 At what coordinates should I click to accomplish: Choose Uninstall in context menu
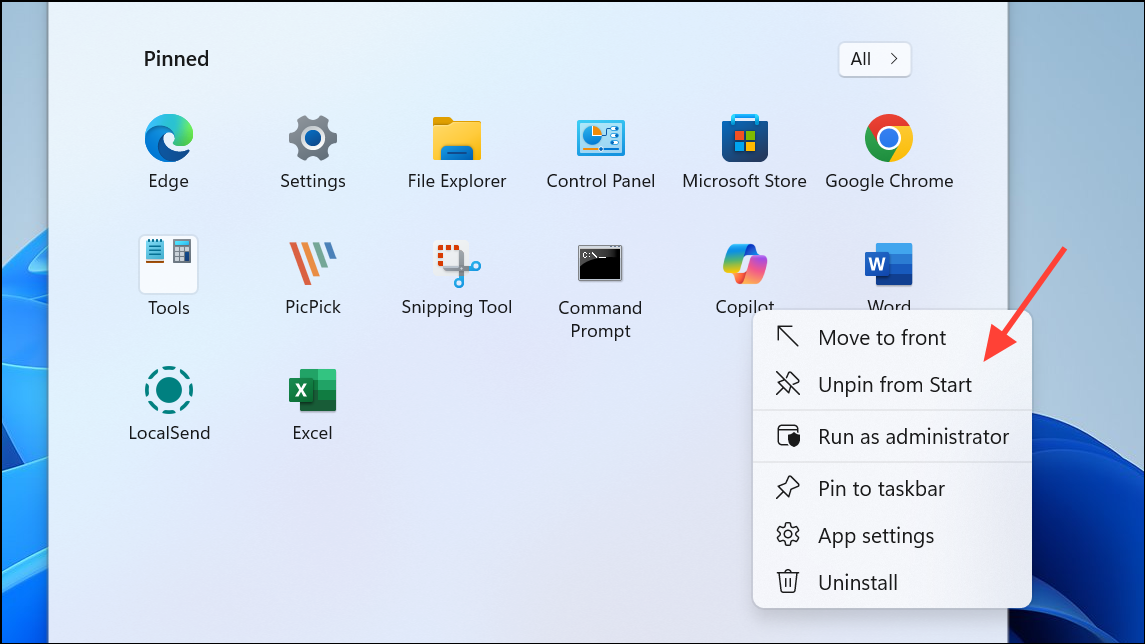coord(892,582)
